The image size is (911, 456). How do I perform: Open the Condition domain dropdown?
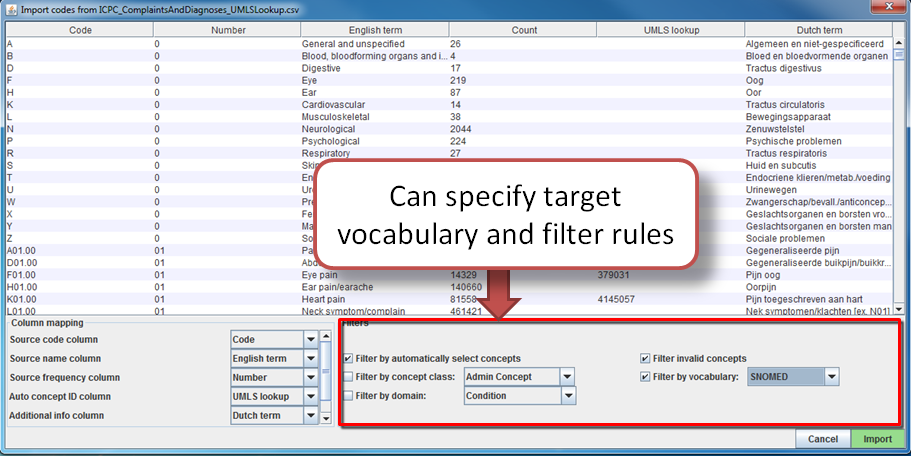click(x=567, y=396)
